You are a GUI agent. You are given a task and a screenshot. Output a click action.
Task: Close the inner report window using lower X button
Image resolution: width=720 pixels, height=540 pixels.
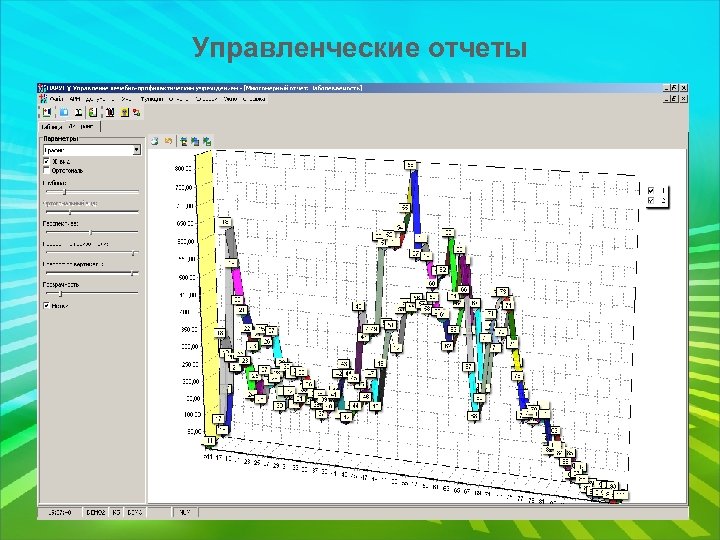[x=684, y=99]
